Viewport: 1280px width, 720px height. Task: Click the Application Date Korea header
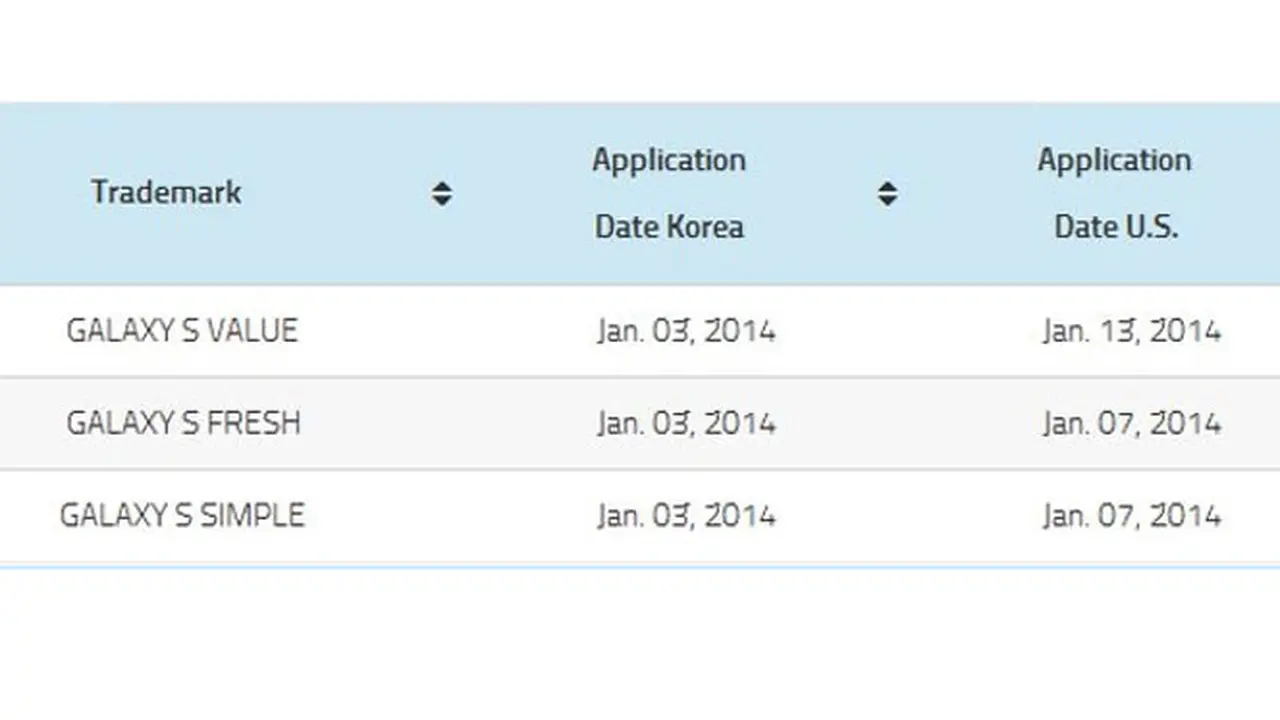[669, 193]
